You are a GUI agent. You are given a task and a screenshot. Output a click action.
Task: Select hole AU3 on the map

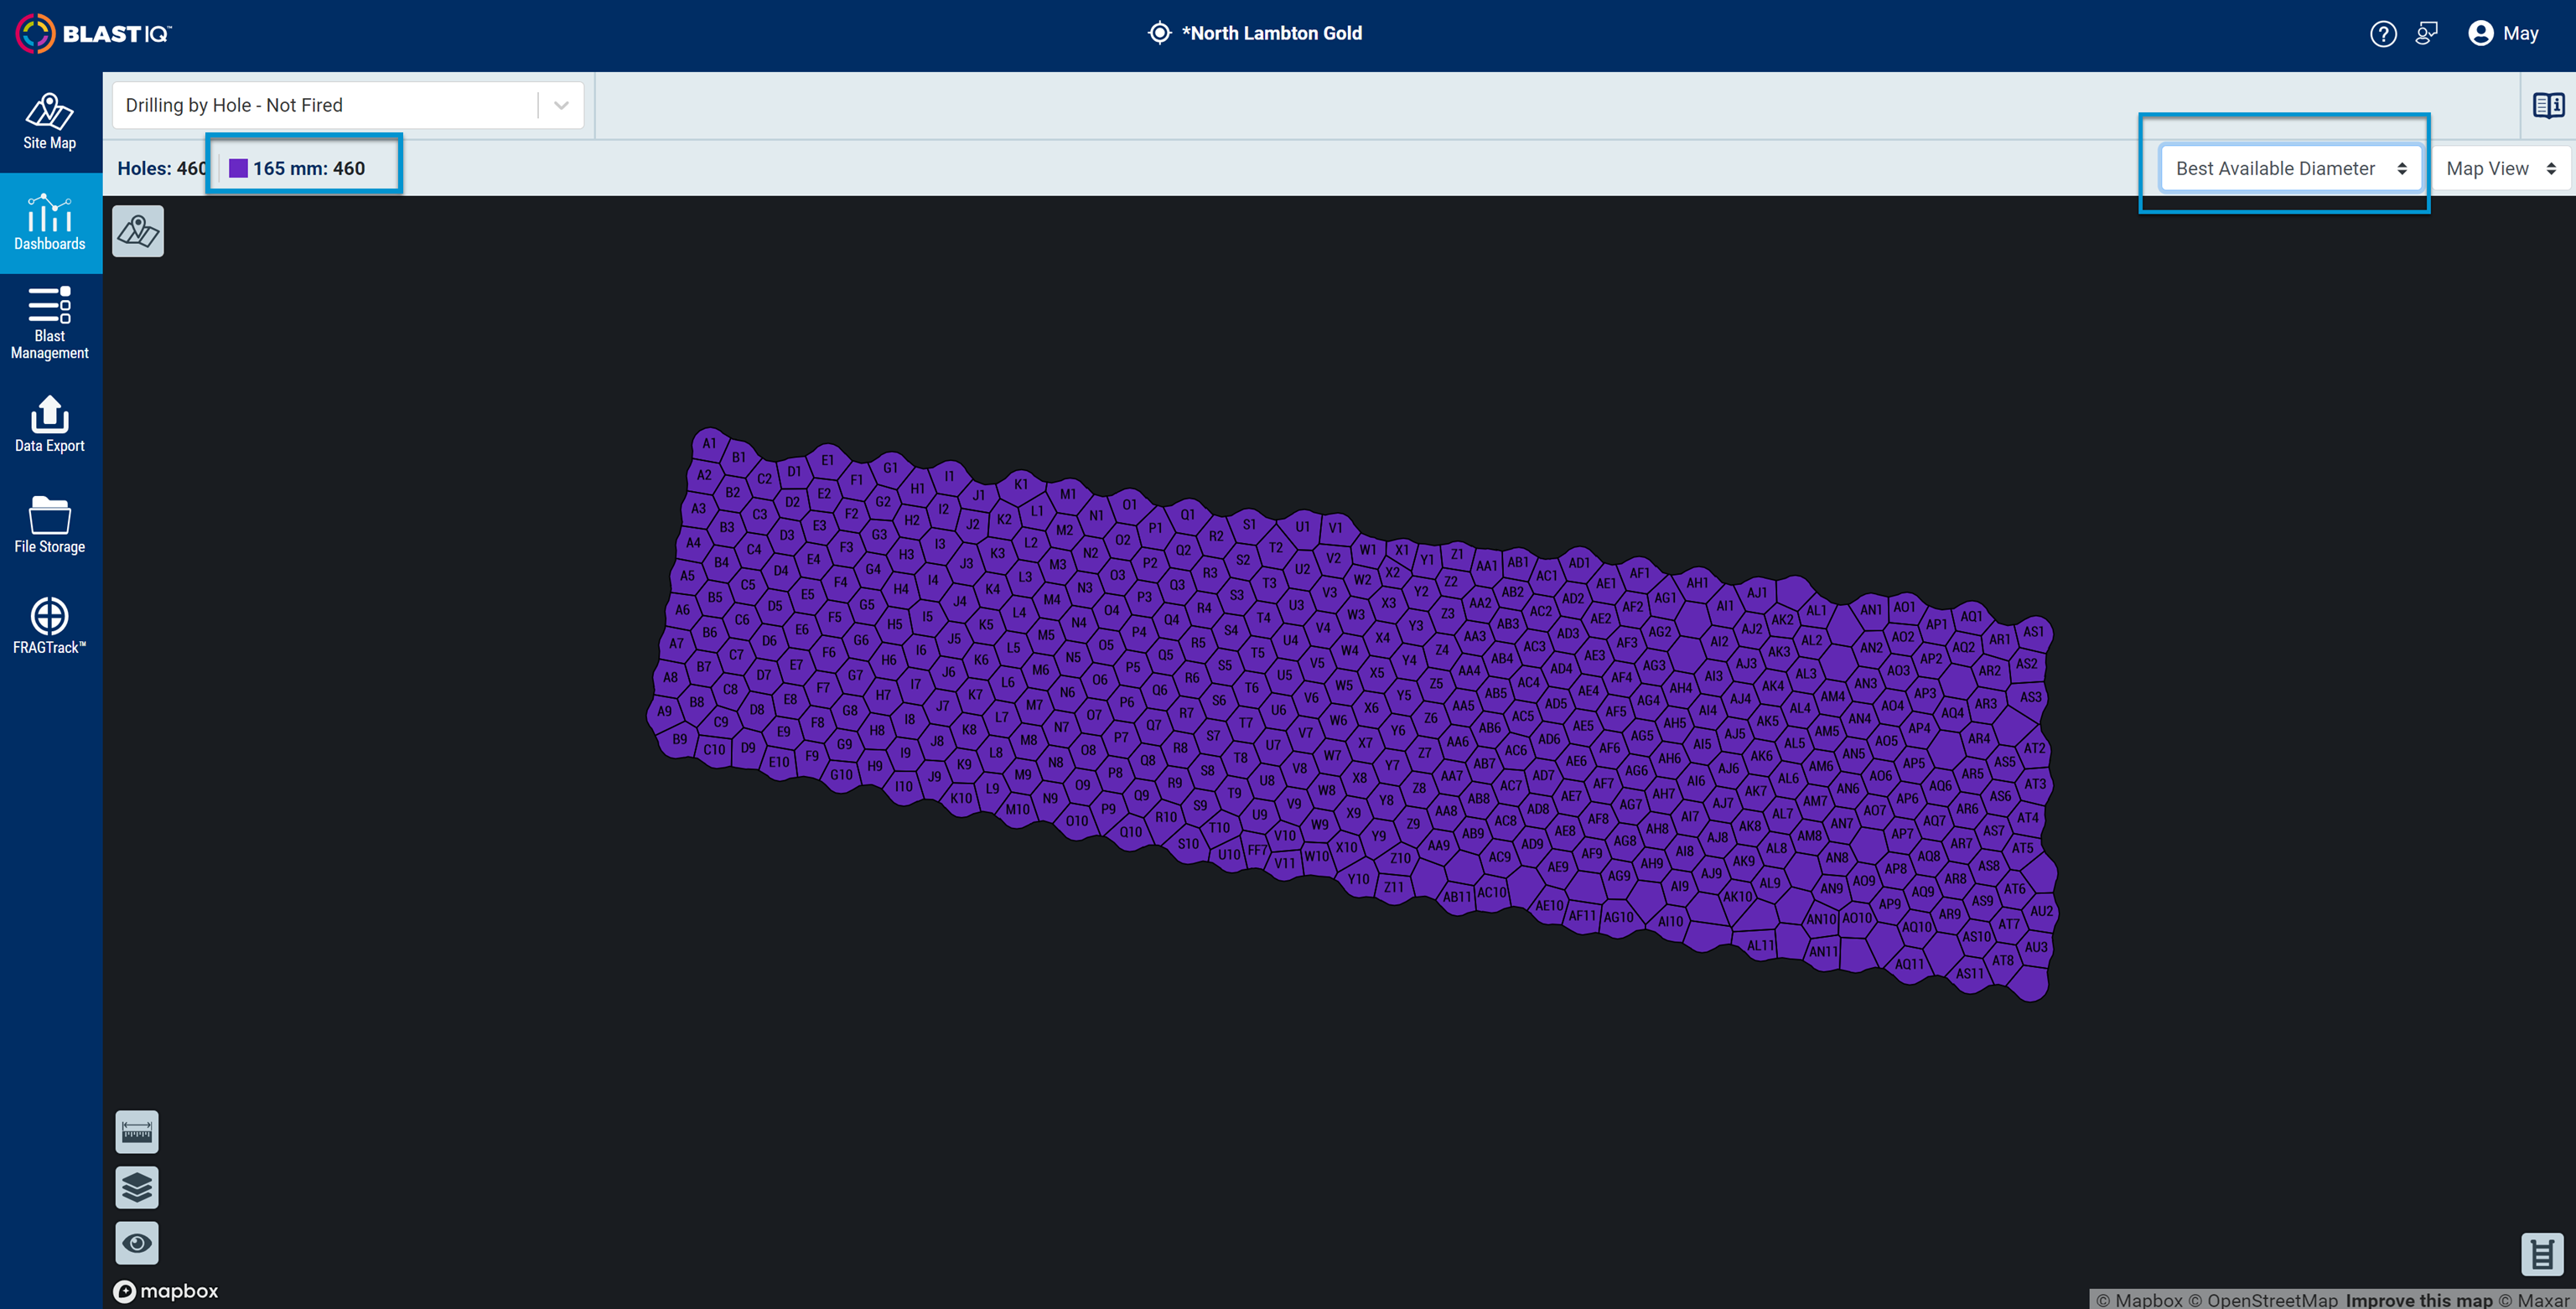2035,946
